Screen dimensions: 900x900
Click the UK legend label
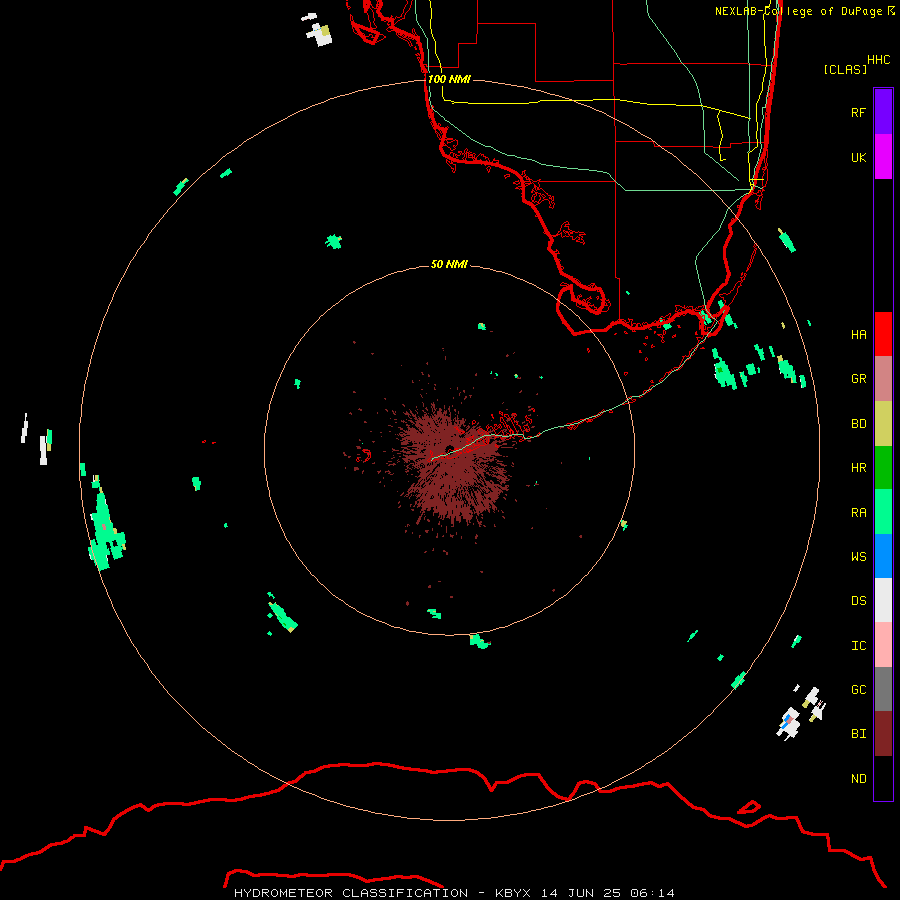[858, 157]
